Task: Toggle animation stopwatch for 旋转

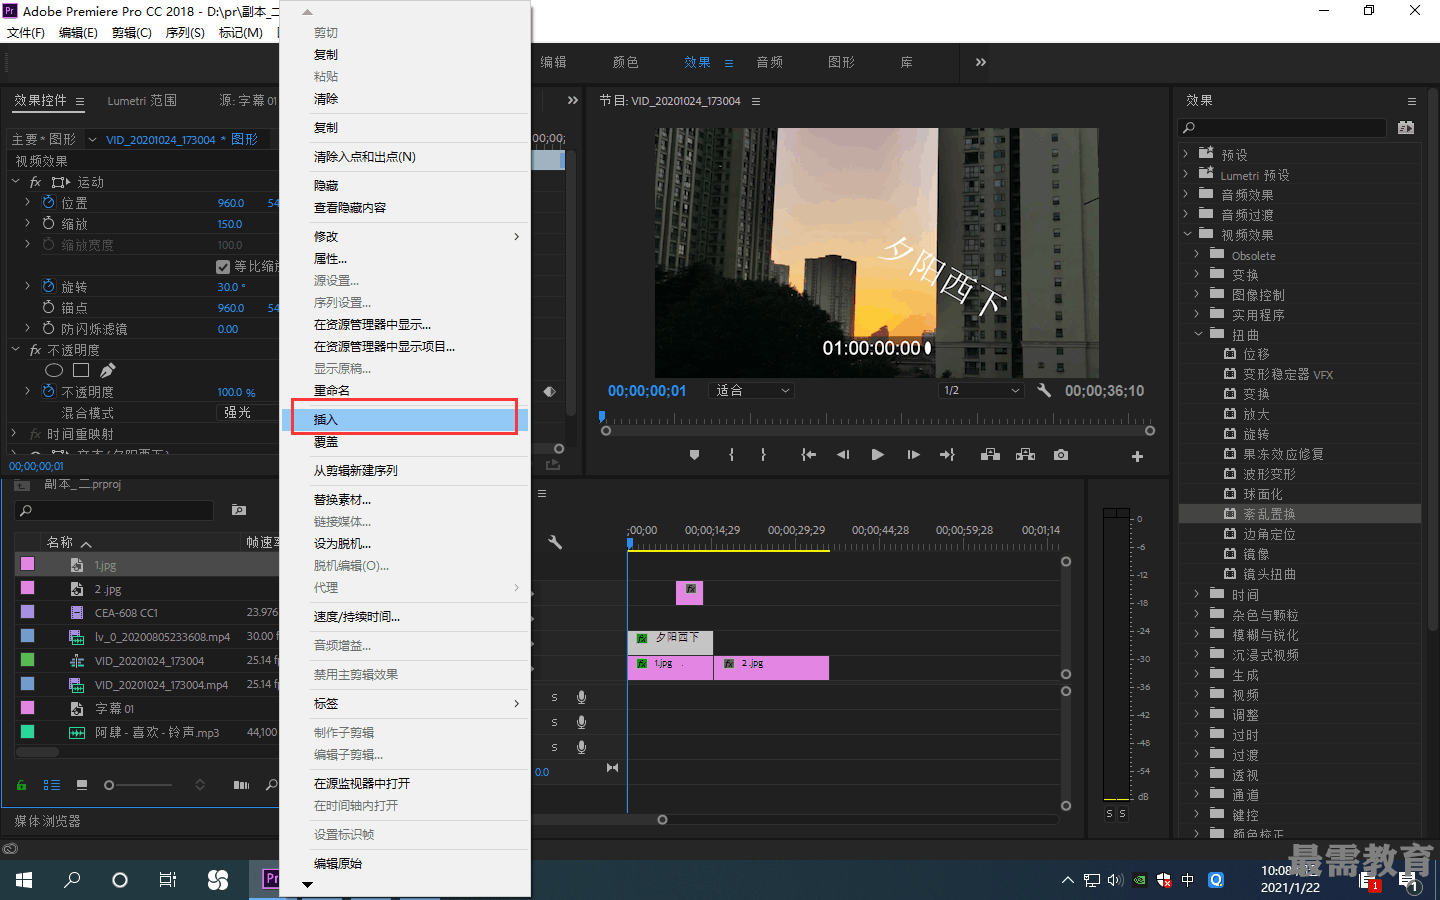Action: (48, 286)
